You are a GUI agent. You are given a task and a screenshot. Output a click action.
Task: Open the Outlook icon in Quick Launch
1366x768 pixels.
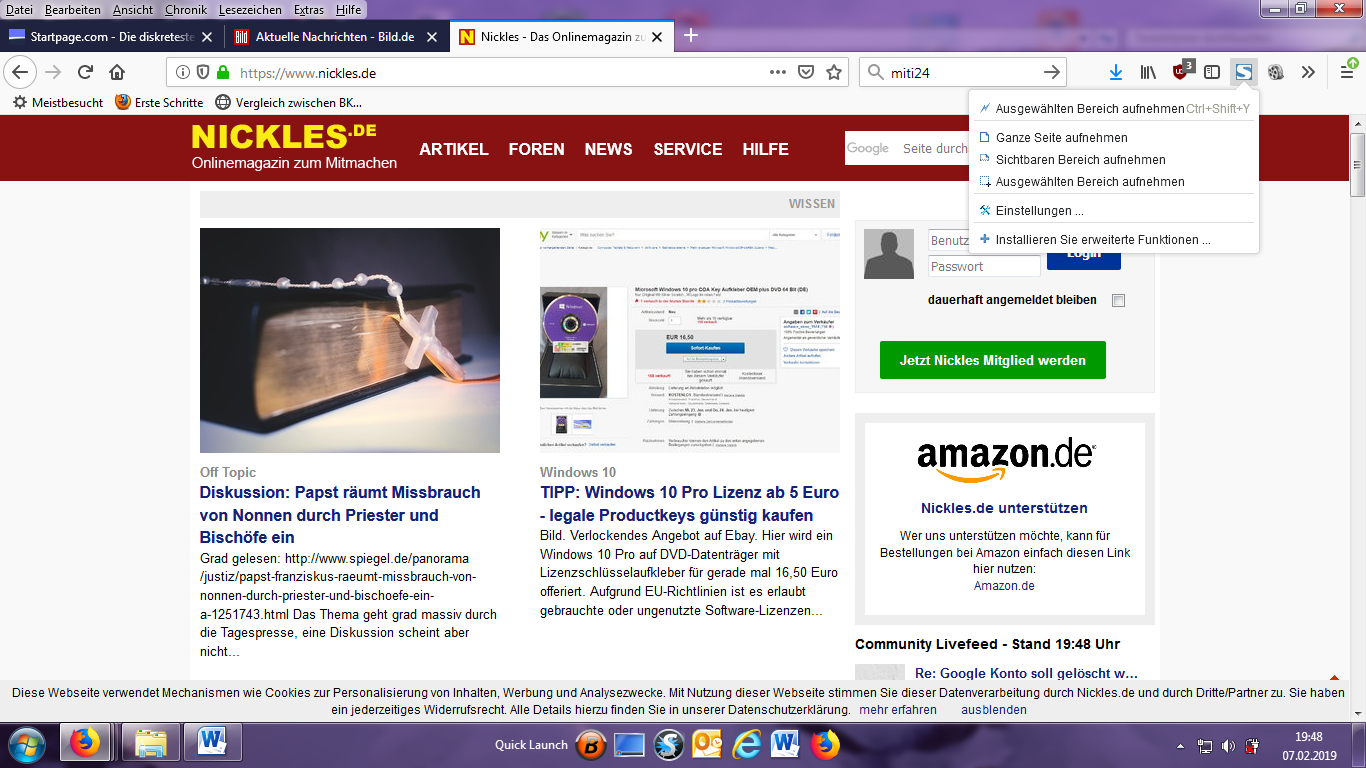click(x=707, y=744)
